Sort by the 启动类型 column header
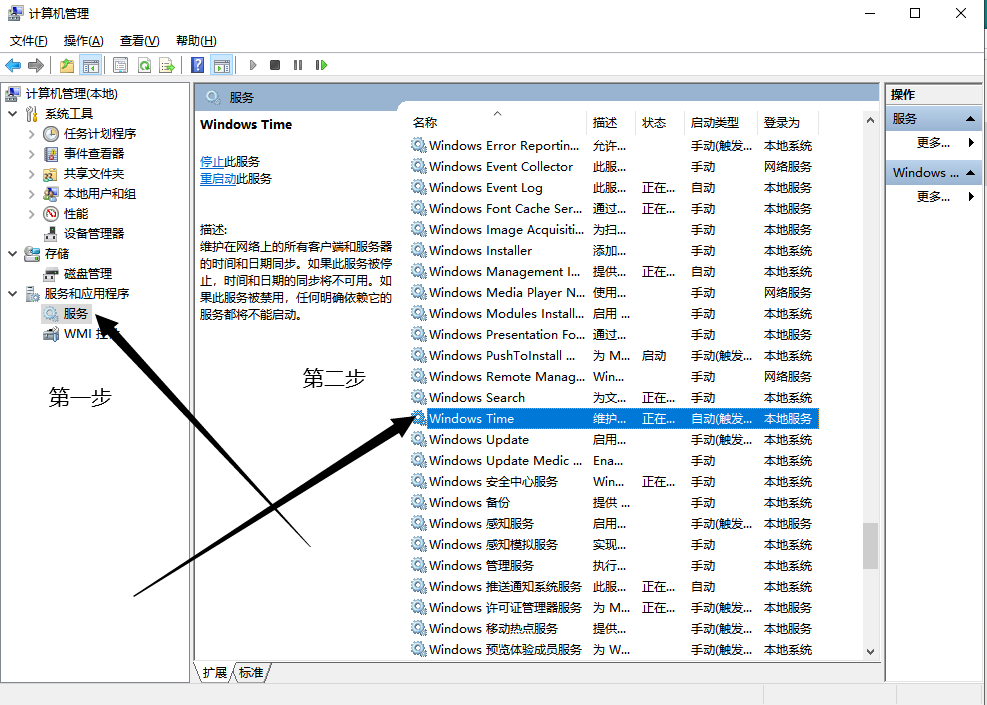Viewport: 987px width, 705px height. 721,123
